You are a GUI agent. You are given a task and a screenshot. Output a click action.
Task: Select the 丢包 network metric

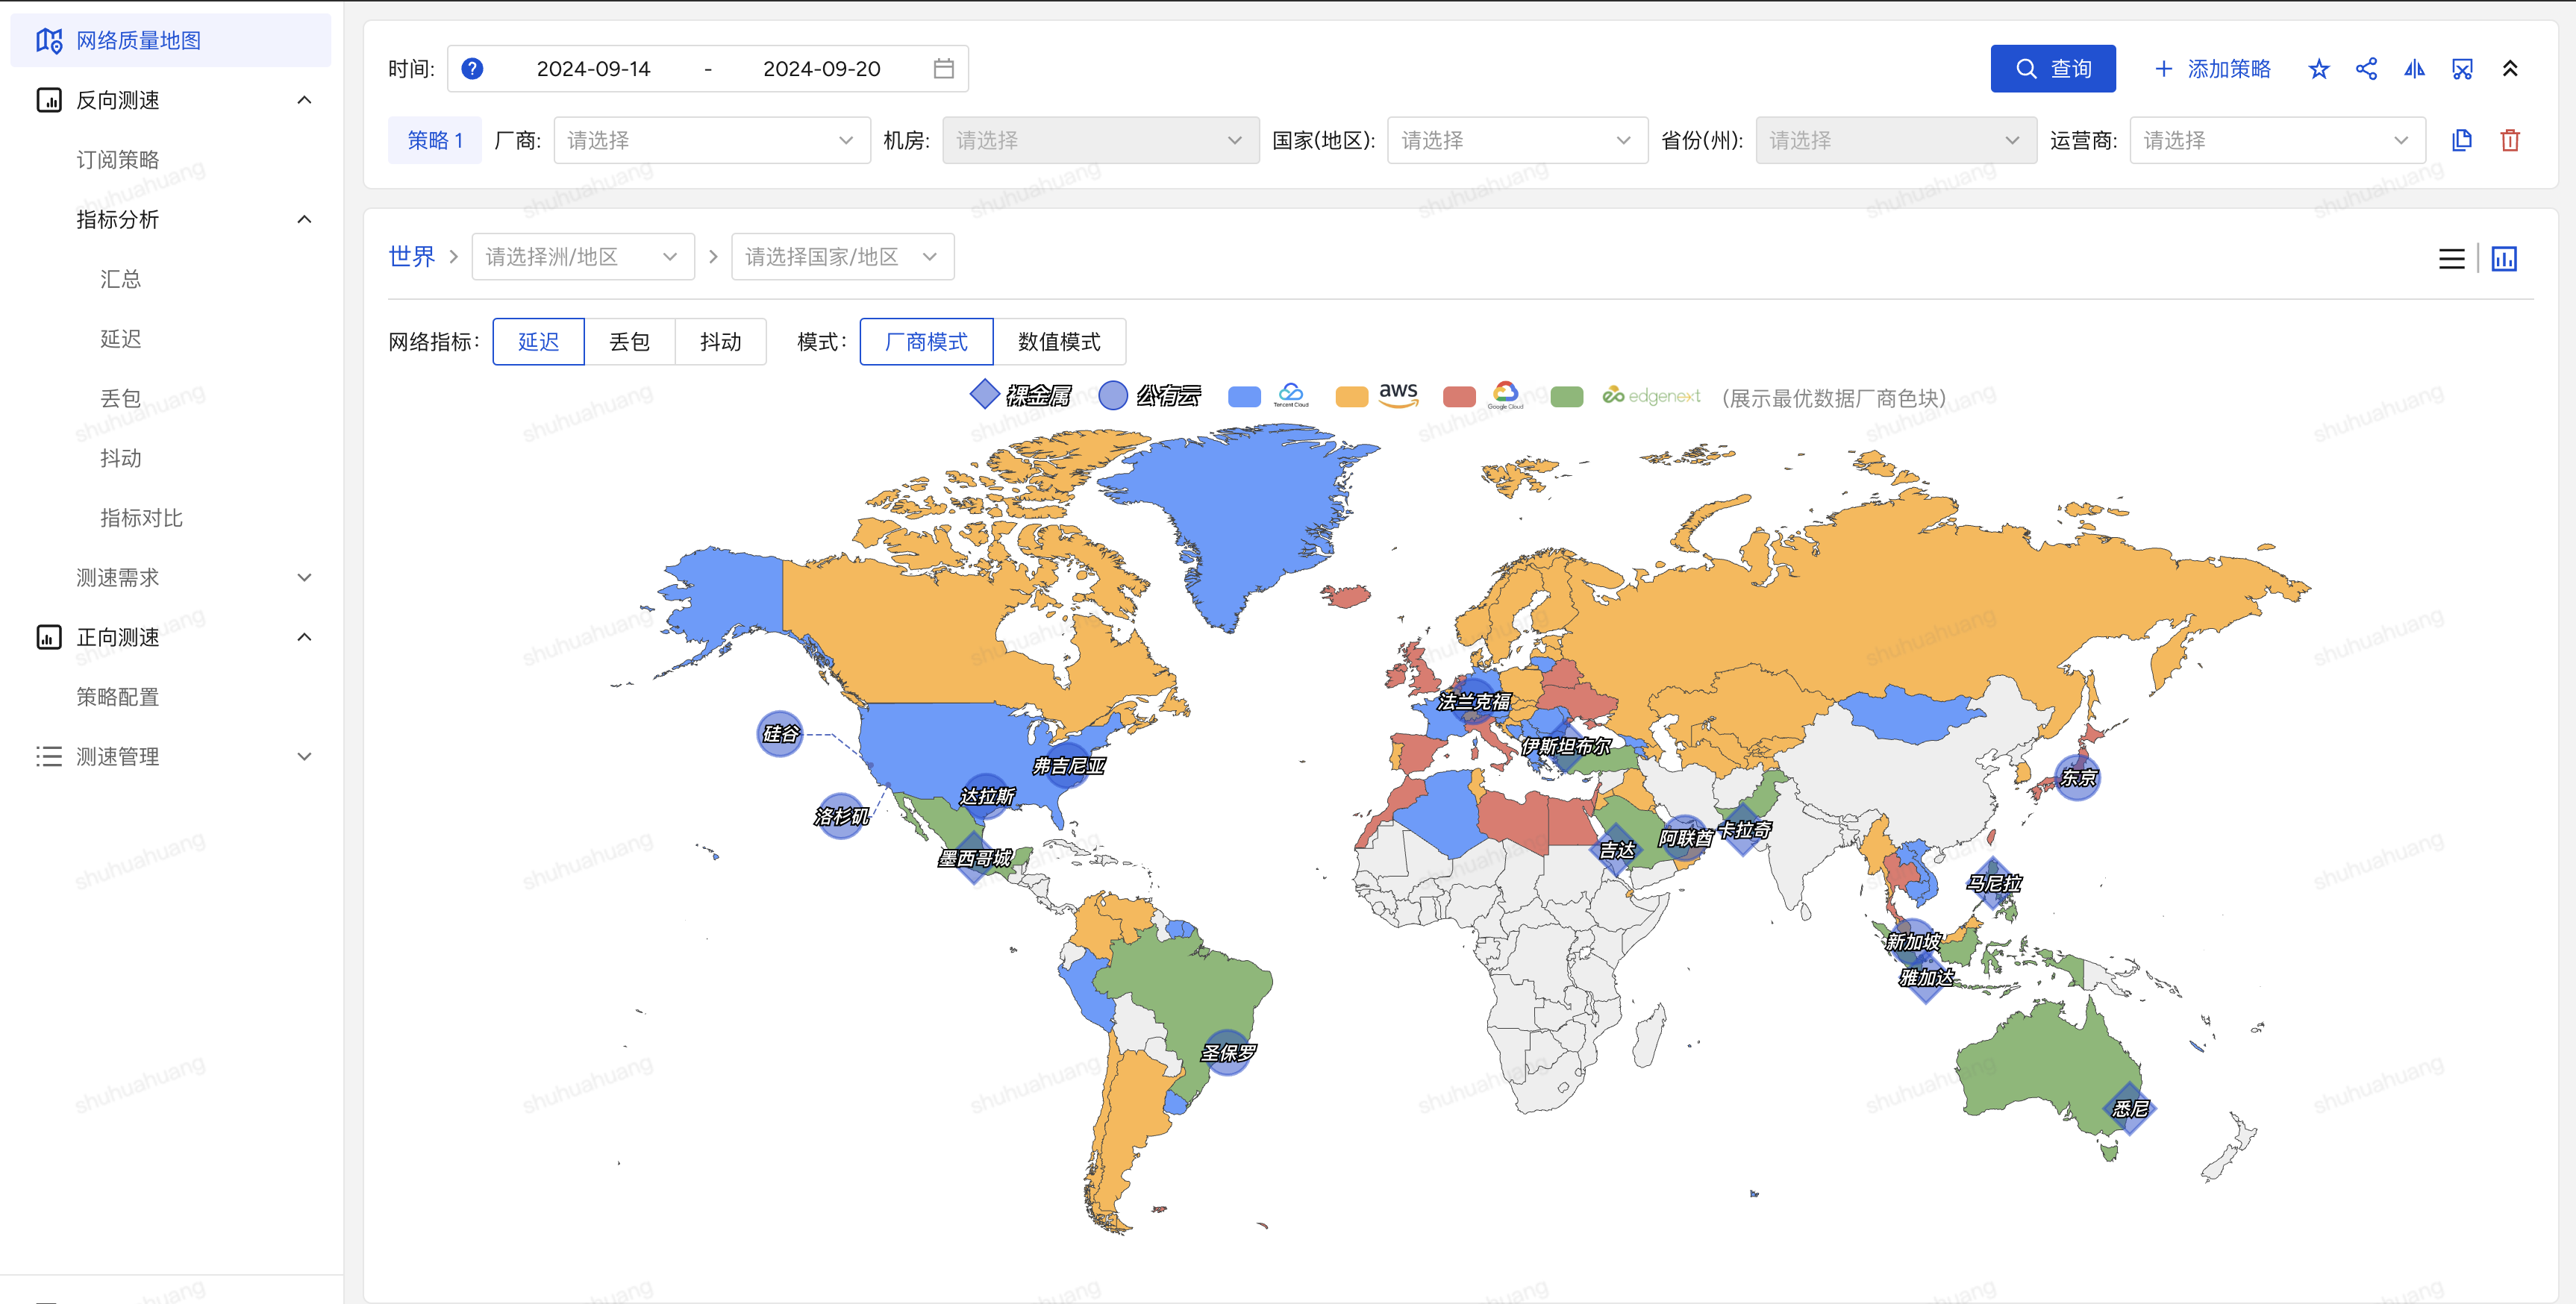click(630, 342)
